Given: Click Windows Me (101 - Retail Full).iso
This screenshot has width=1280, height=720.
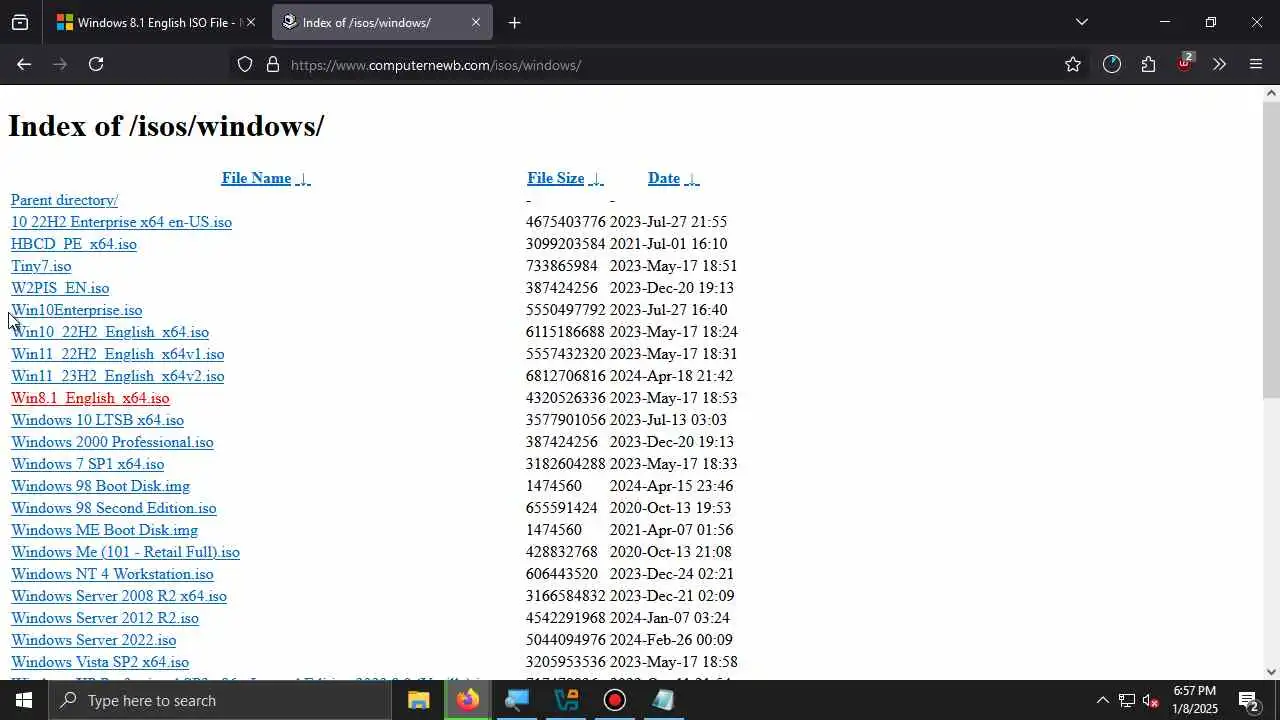Looking at the screenshot, I should [125, 552].
